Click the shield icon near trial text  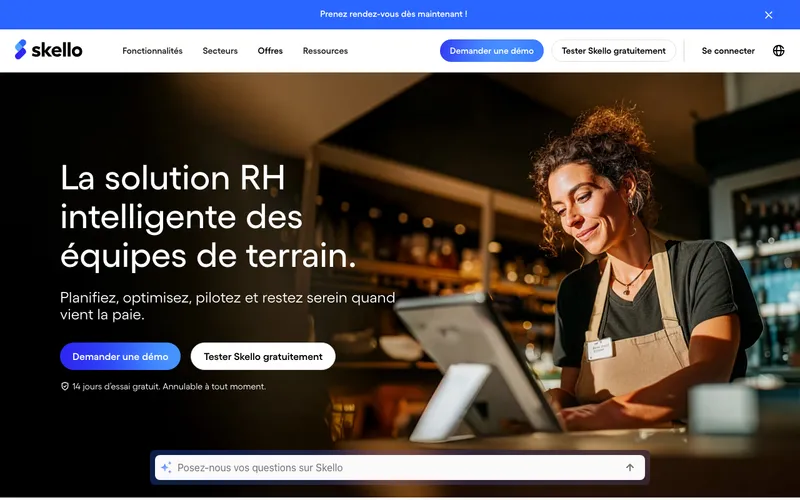pos(65,386)
